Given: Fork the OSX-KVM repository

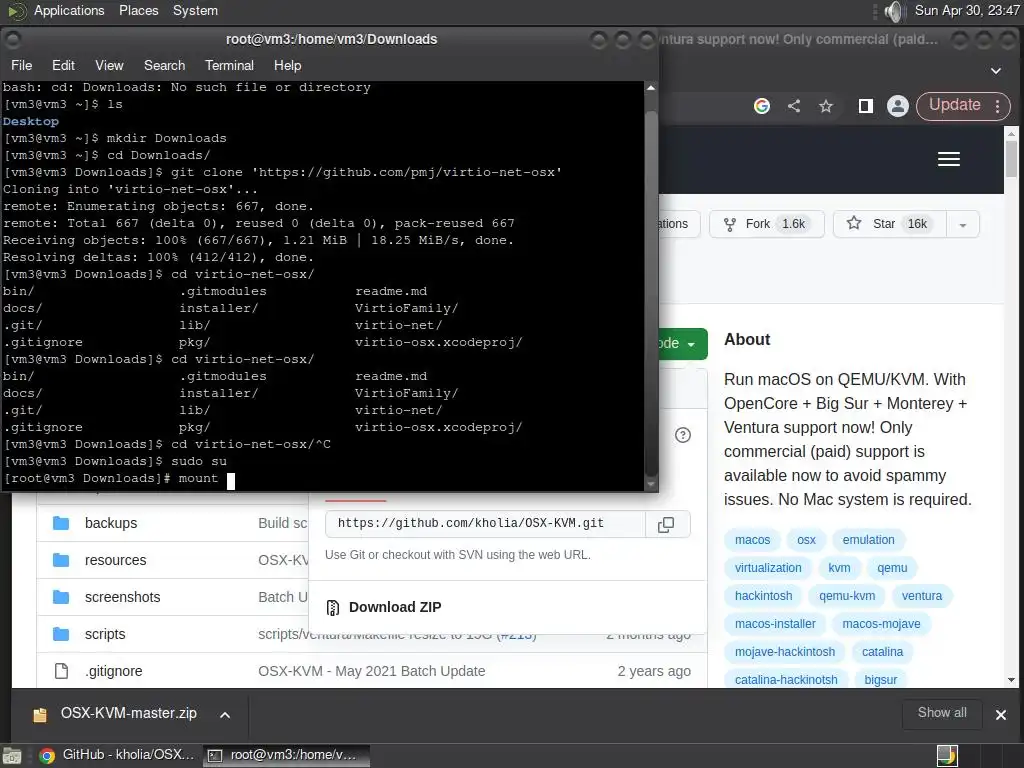Looking at the screenshot, I should [x=767, y=224].
